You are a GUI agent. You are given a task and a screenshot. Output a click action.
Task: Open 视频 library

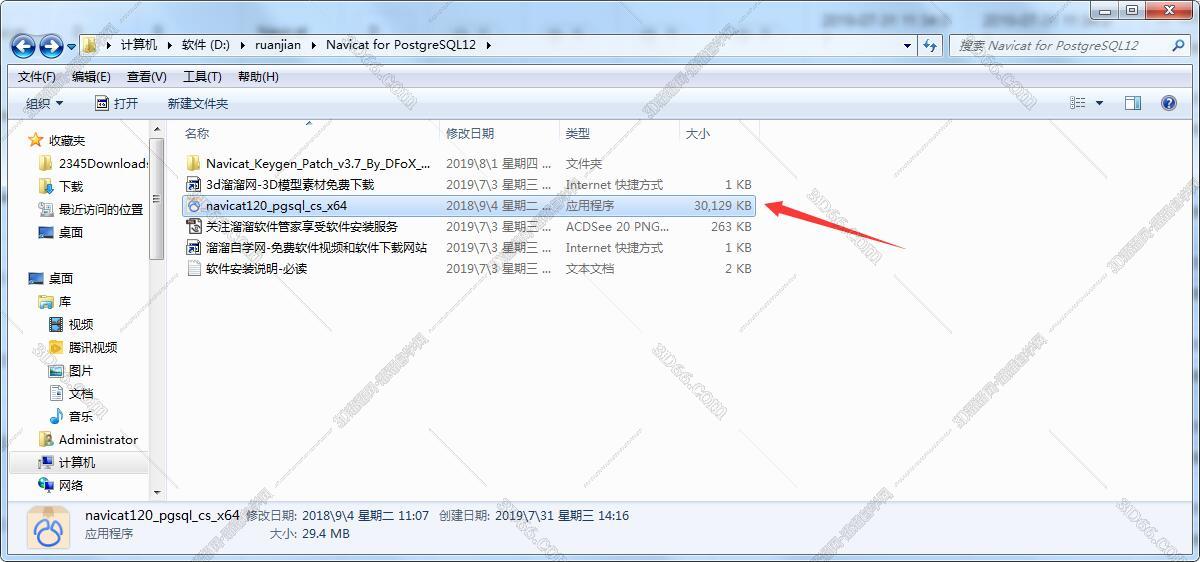tap(81, 324)
